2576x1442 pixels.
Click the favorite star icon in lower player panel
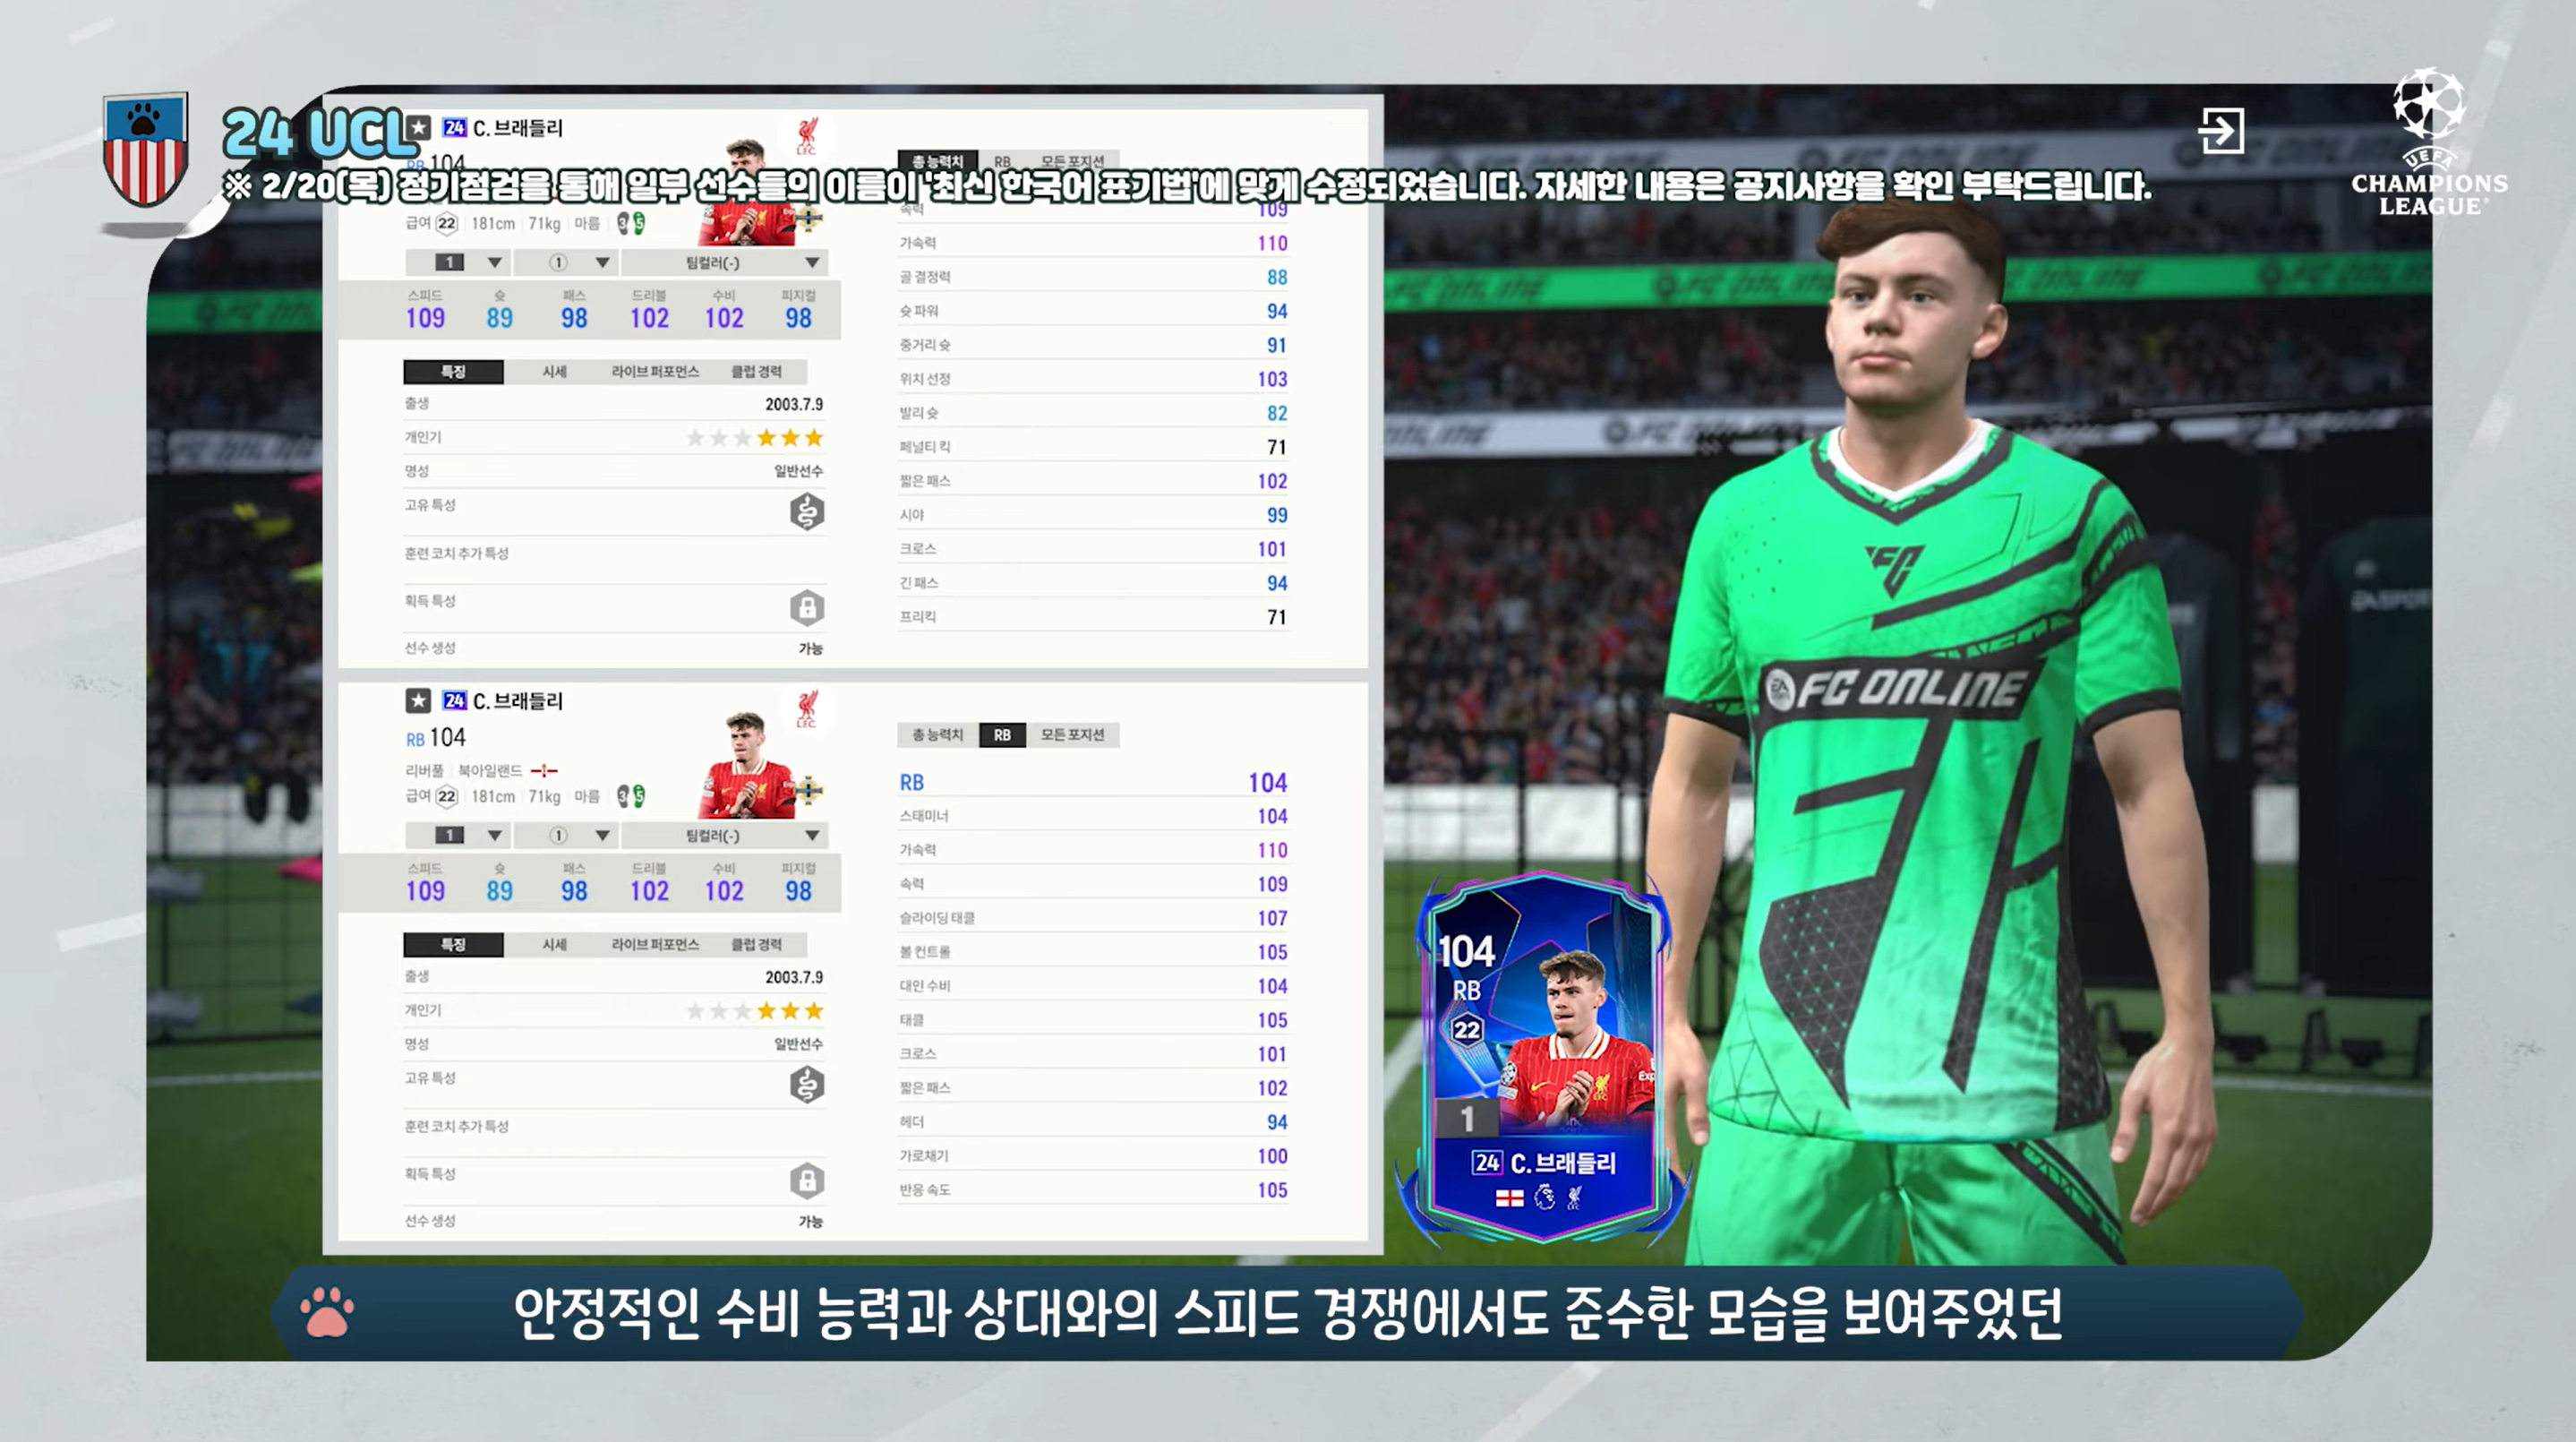coord(418,701)
